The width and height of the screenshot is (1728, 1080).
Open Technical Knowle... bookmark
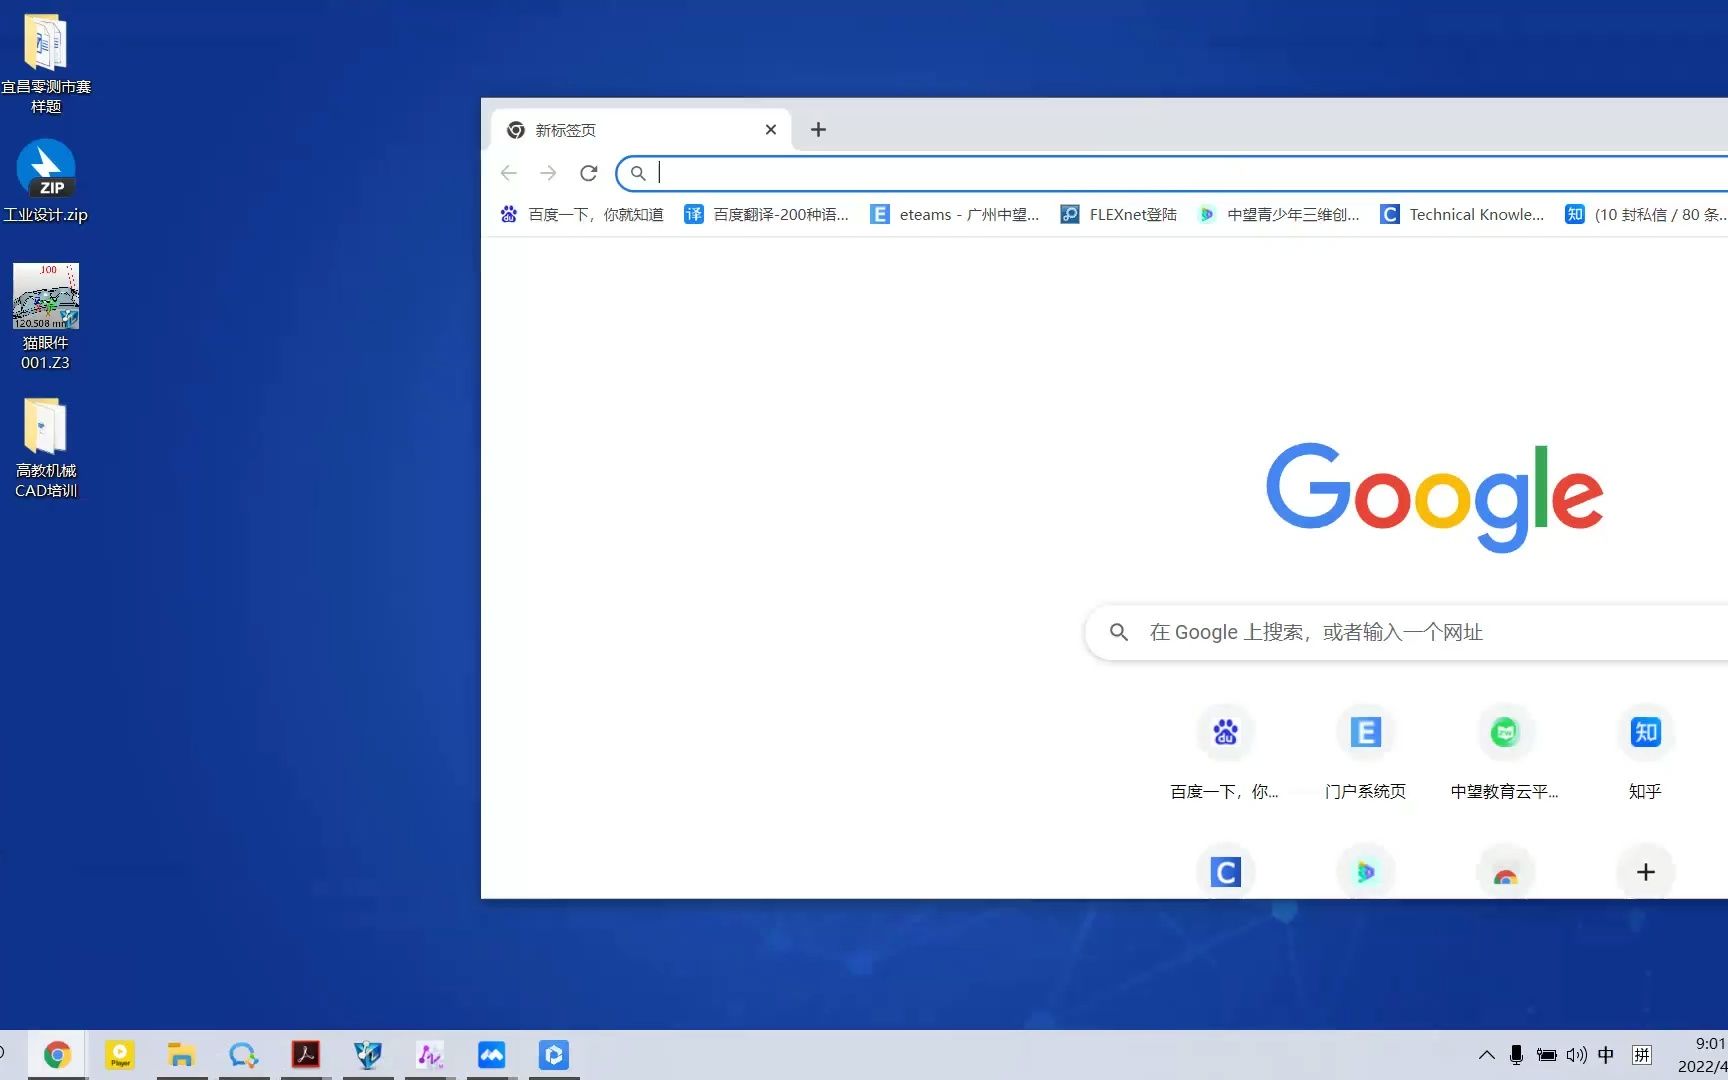(1463, 214)
